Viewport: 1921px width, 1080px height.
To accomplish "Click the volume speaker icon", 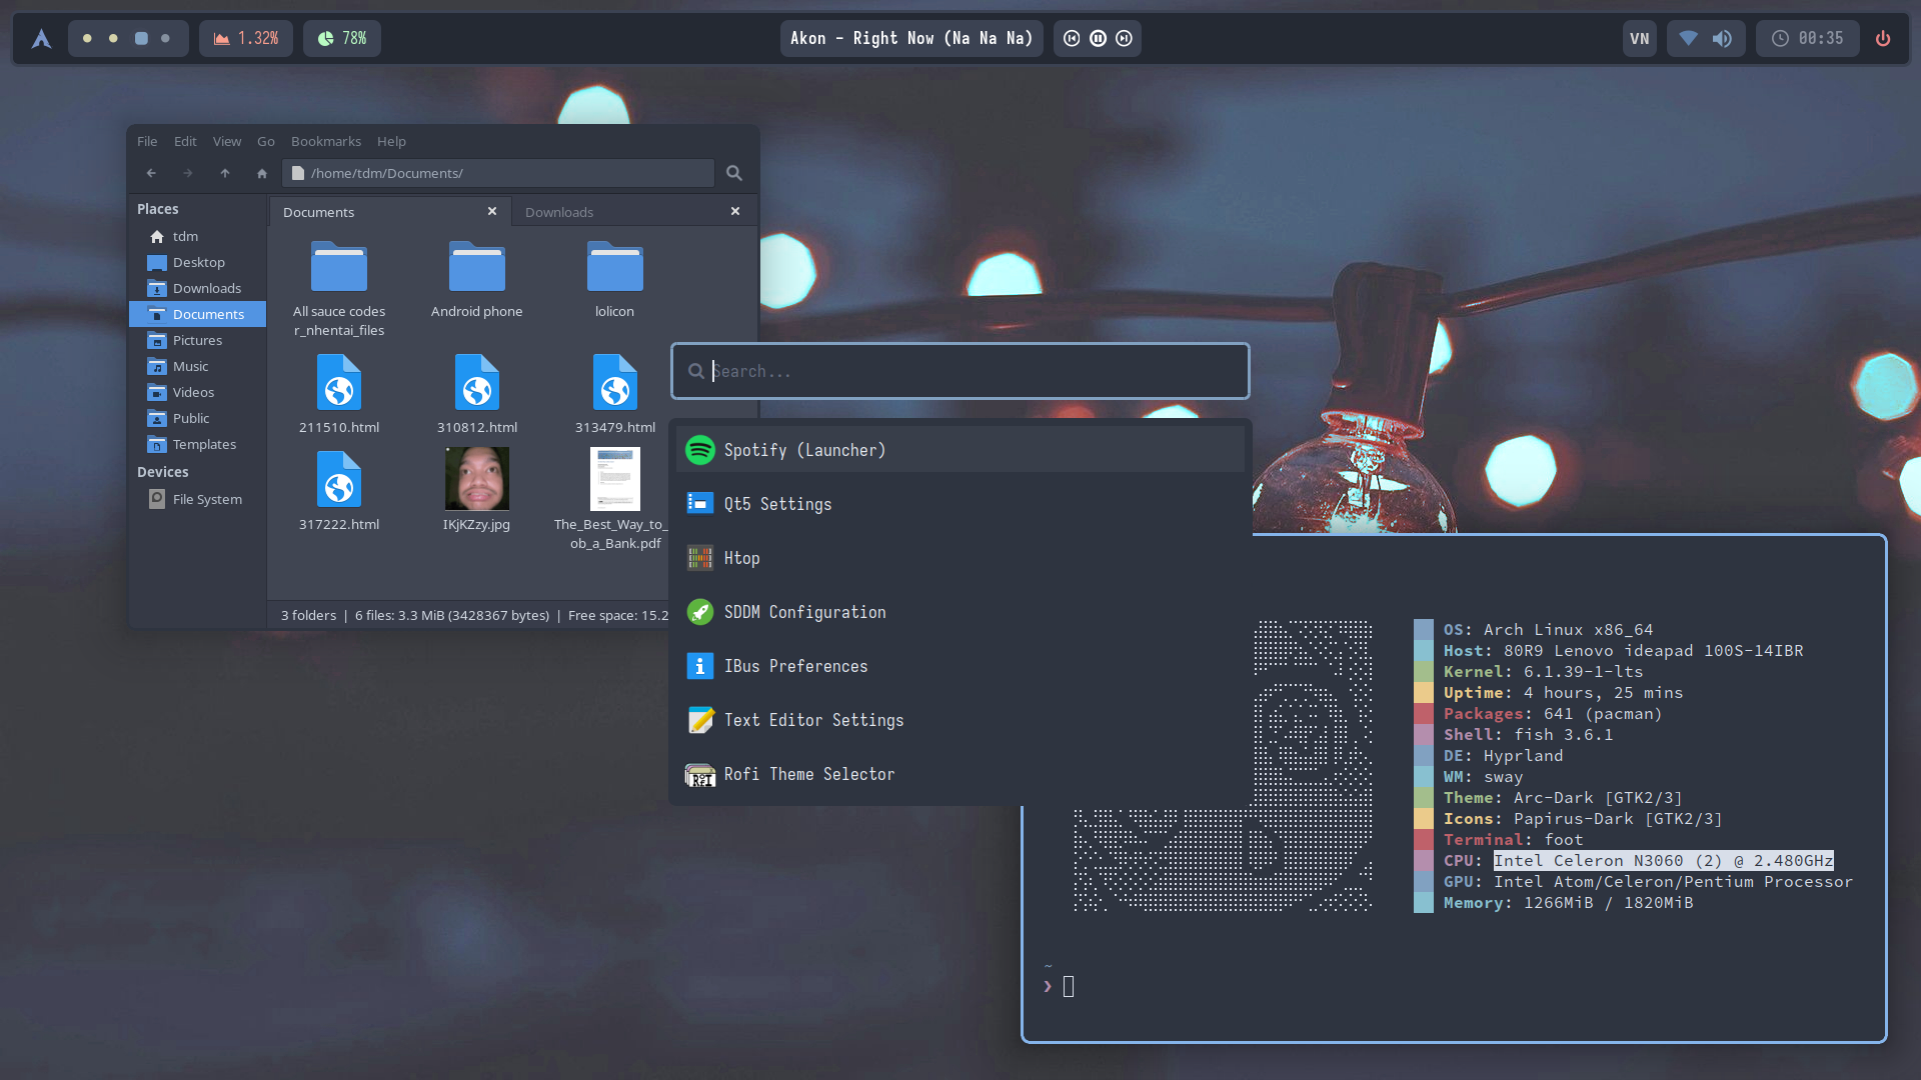I will (1722, 39).
